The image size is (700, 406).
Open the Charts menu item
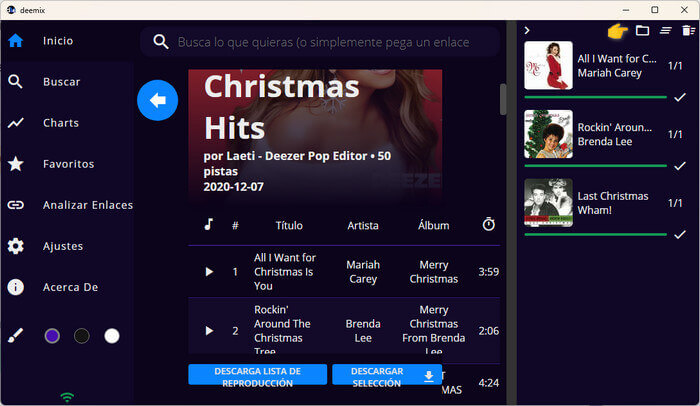[67, 123]
